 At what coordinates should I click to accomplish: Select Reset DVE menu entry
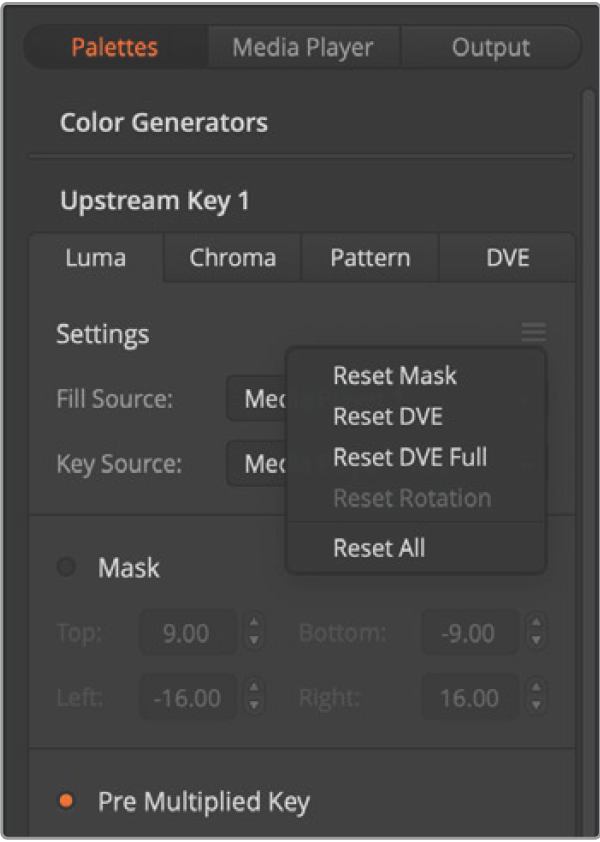387,417
